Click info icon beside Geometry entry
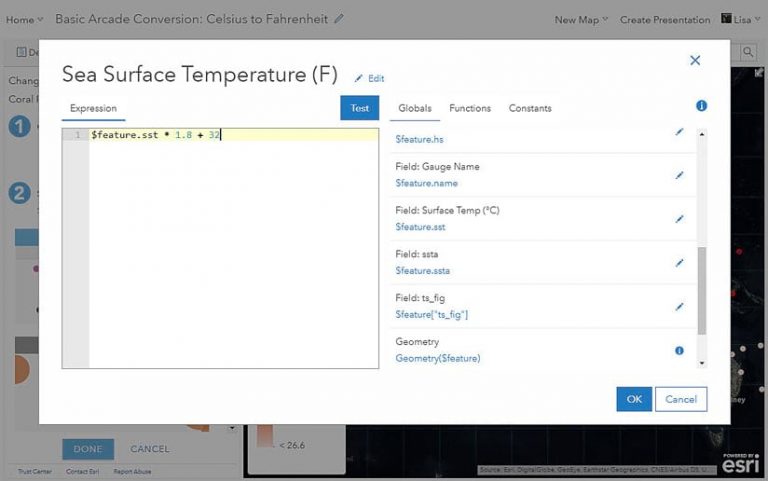The image size is (768, 481). tap(679, 351)
